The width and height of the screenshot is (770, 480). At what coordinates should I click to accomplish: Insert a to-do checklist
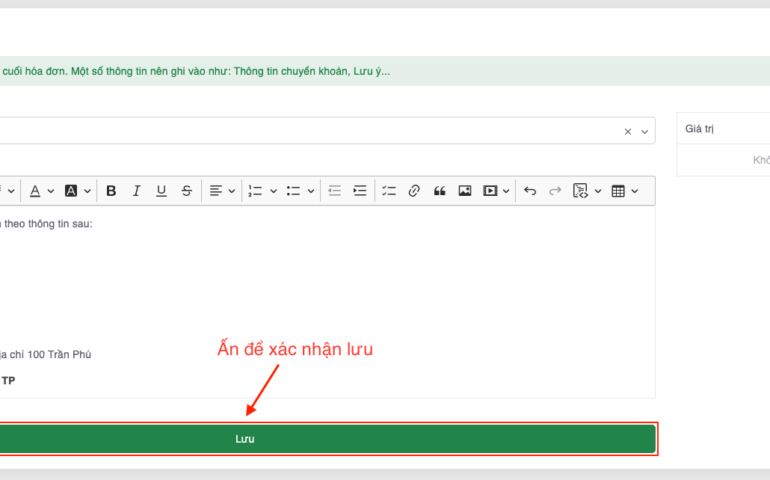coord(389,191)
